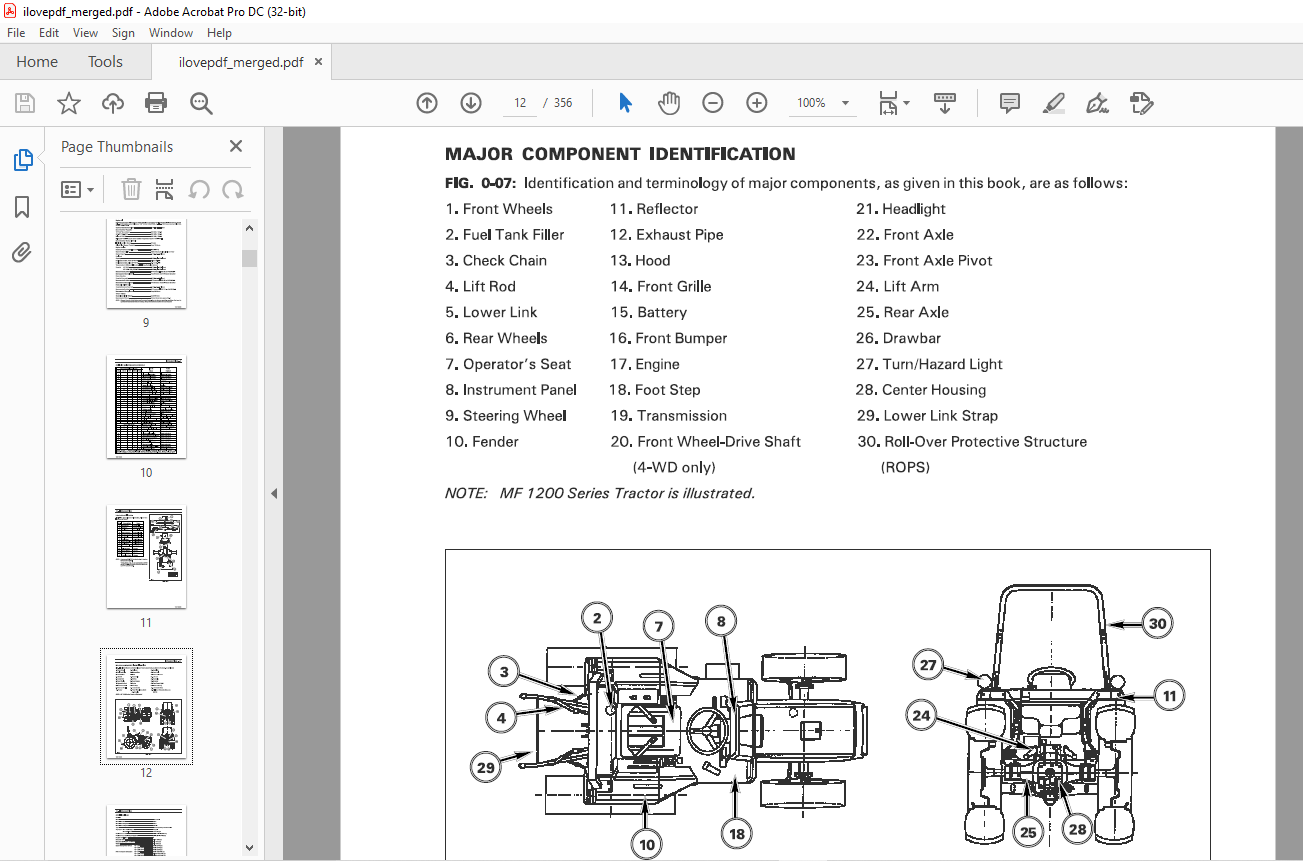
Task: Click the '26. Drawbar' entry
Action: click(x=898, y=339)
